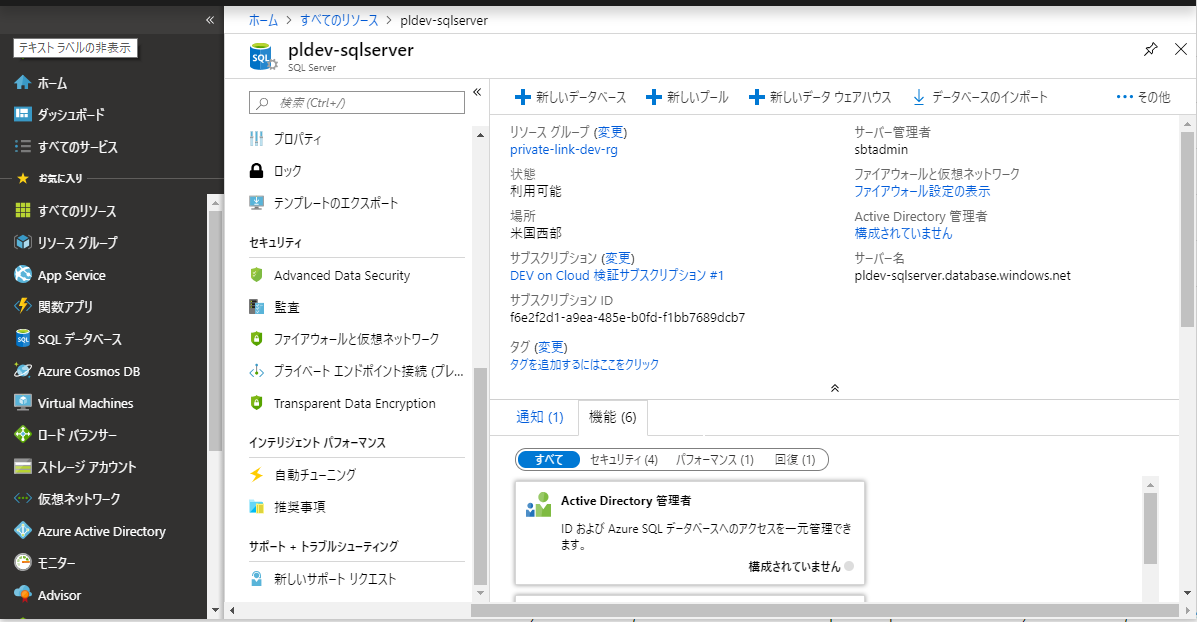This screenshot has height=622, width=1197.
Task: Filter features by パフォーマンス (1)
Action: coord(715,459)
